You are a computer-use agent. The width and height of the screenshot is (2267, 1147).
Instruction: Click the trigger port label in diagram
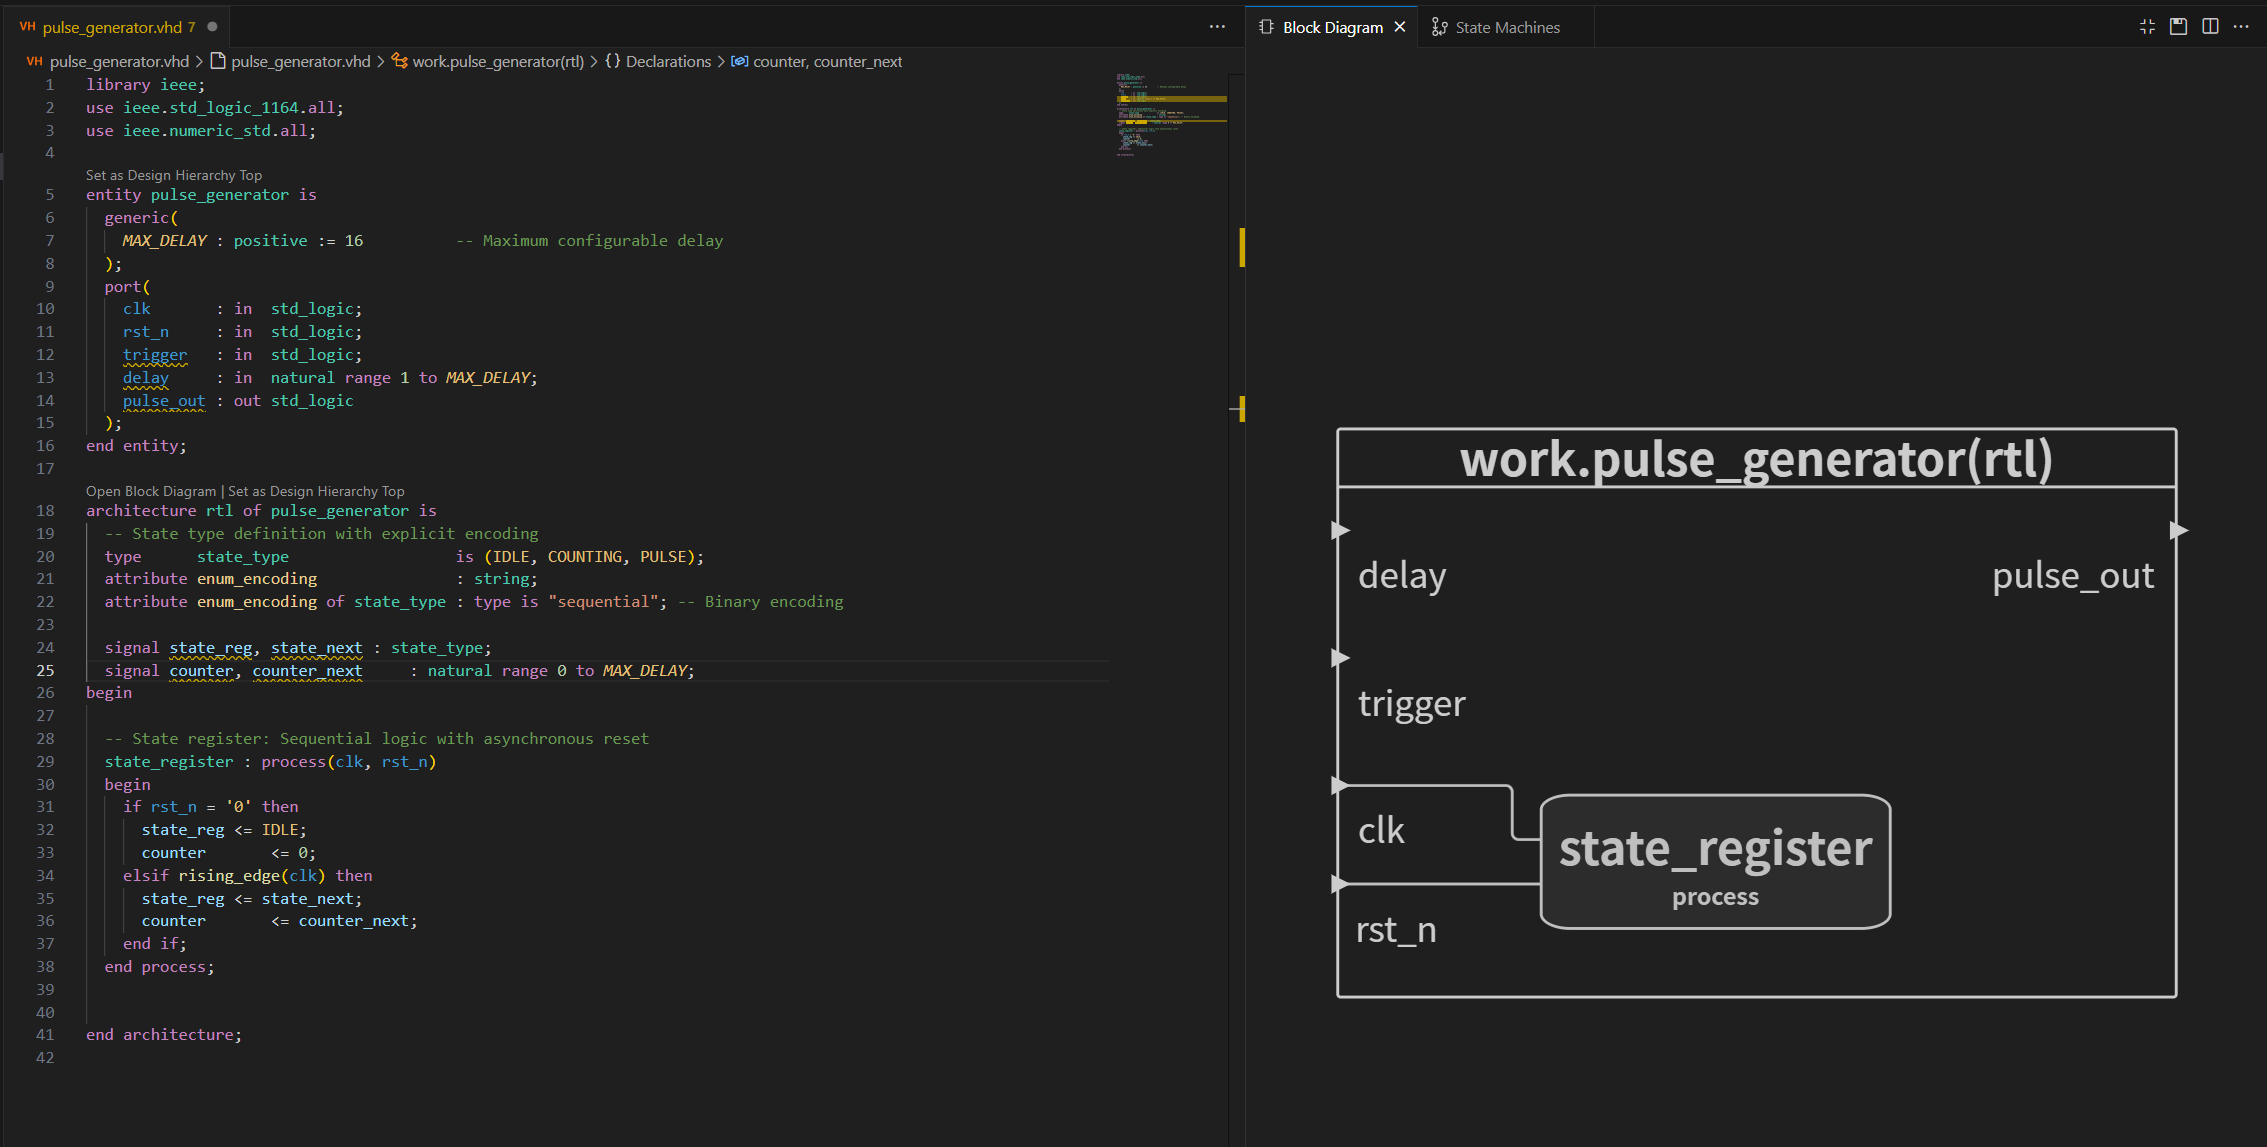click(1411, 704)
